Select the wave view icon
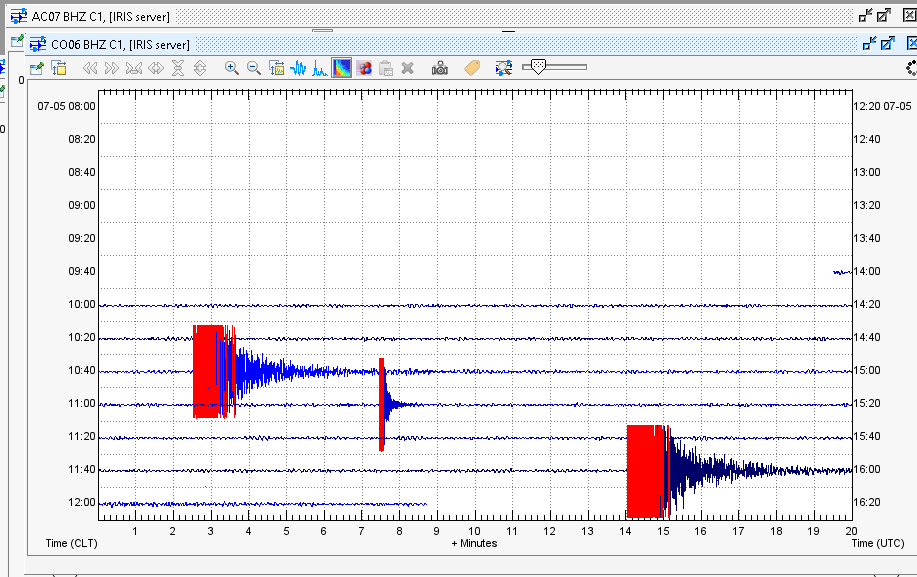This screenshot has width=917, height=577. coord(298,68)
